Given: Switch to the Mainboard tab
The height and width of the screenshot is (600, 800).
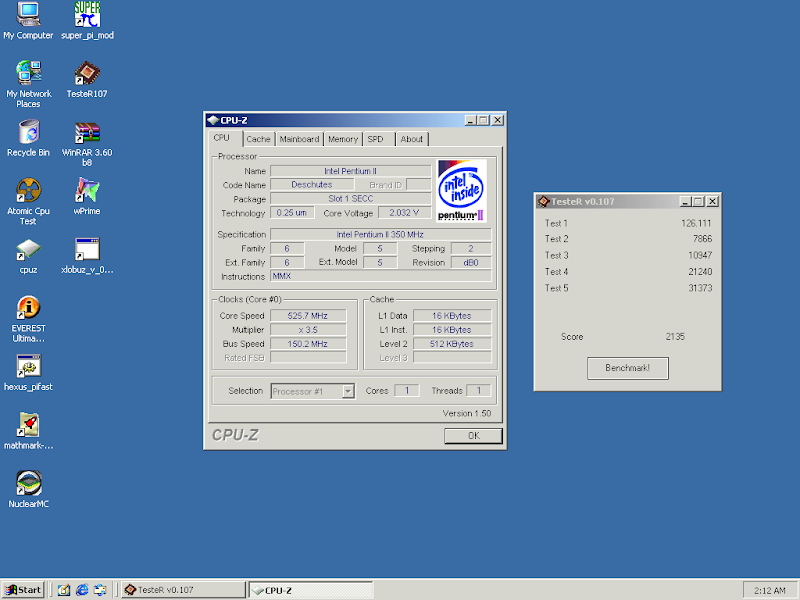Looking at the screenshot, I should click(299, 139).
